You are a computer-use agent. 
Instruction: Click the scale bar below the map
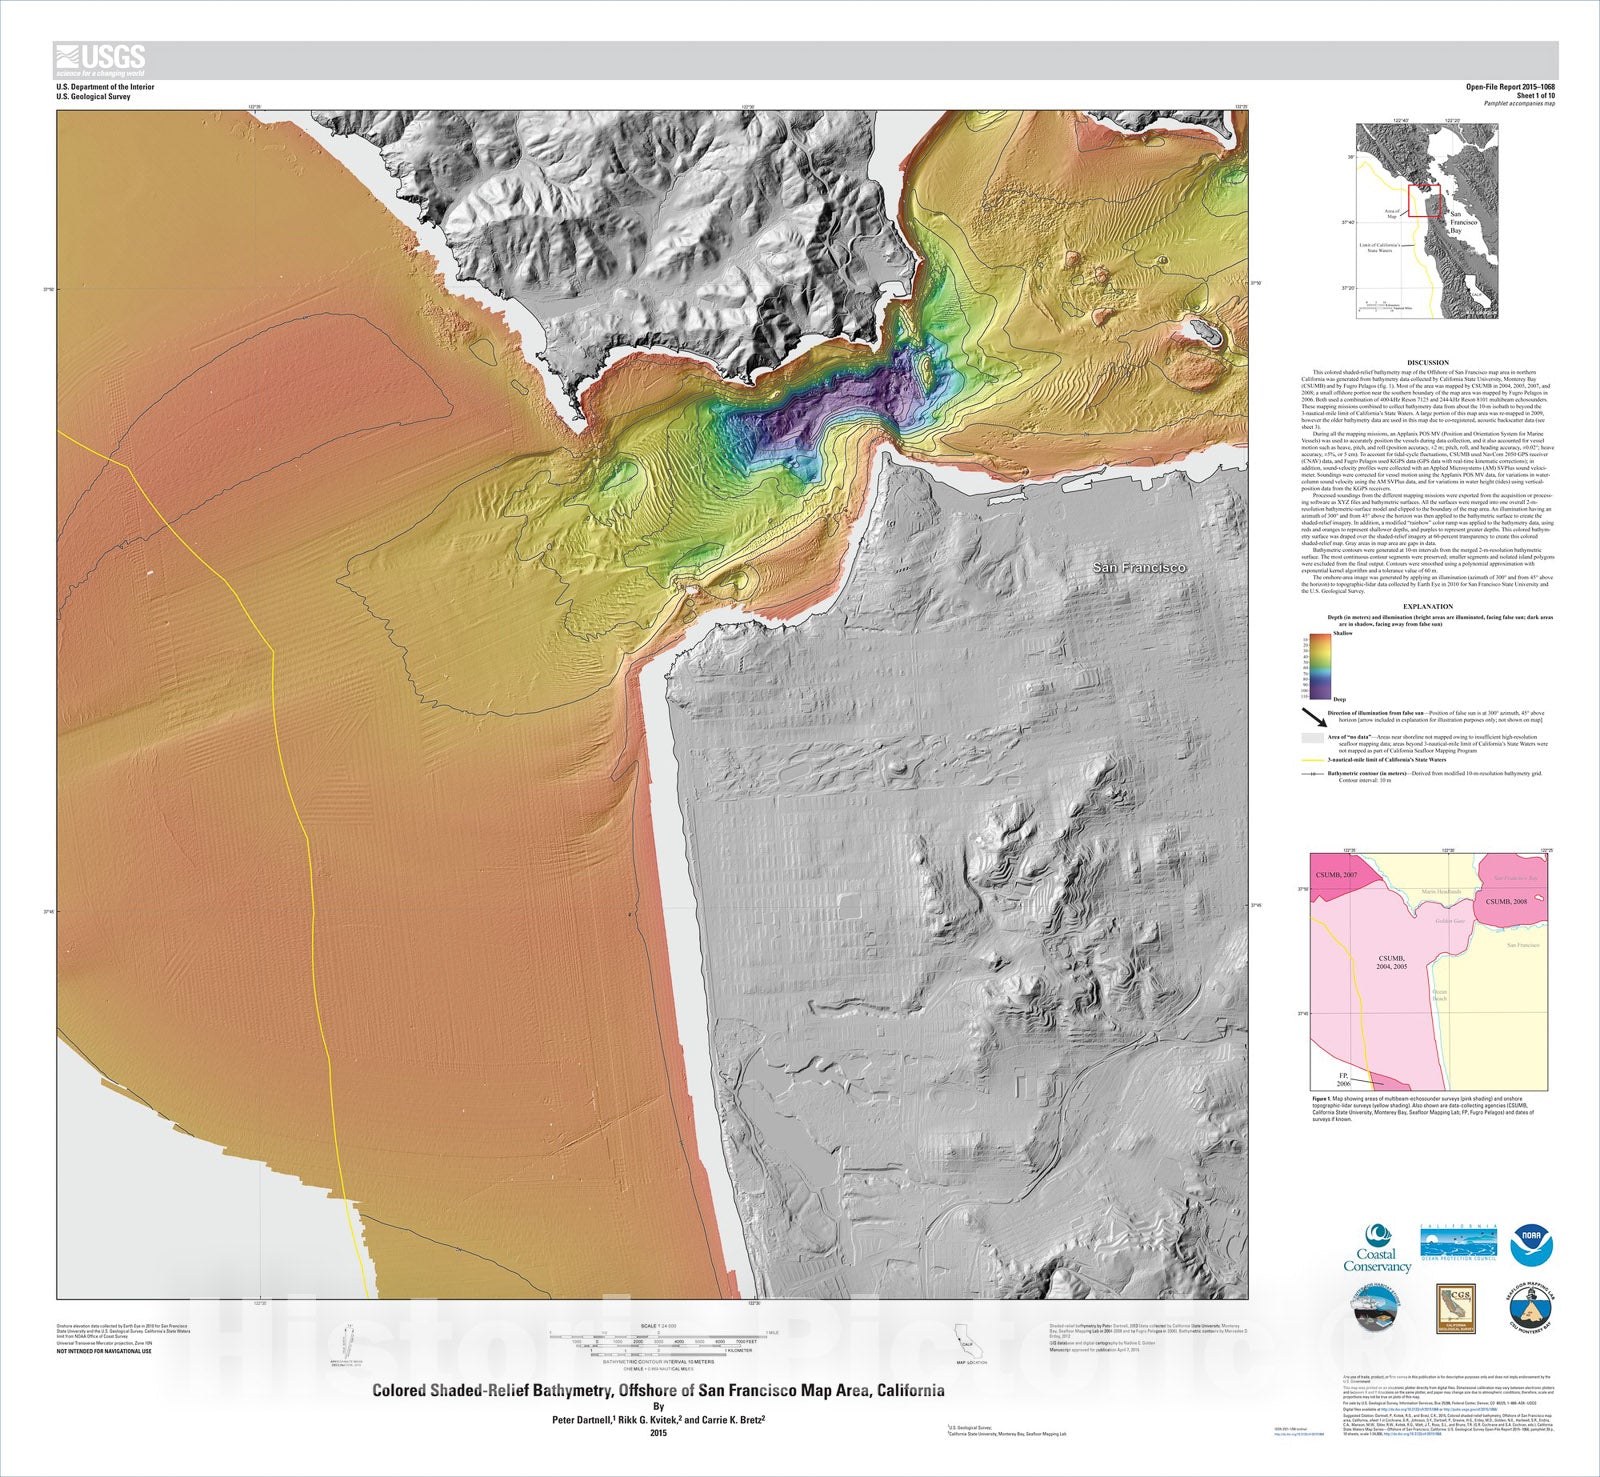tap(659, 1341)
